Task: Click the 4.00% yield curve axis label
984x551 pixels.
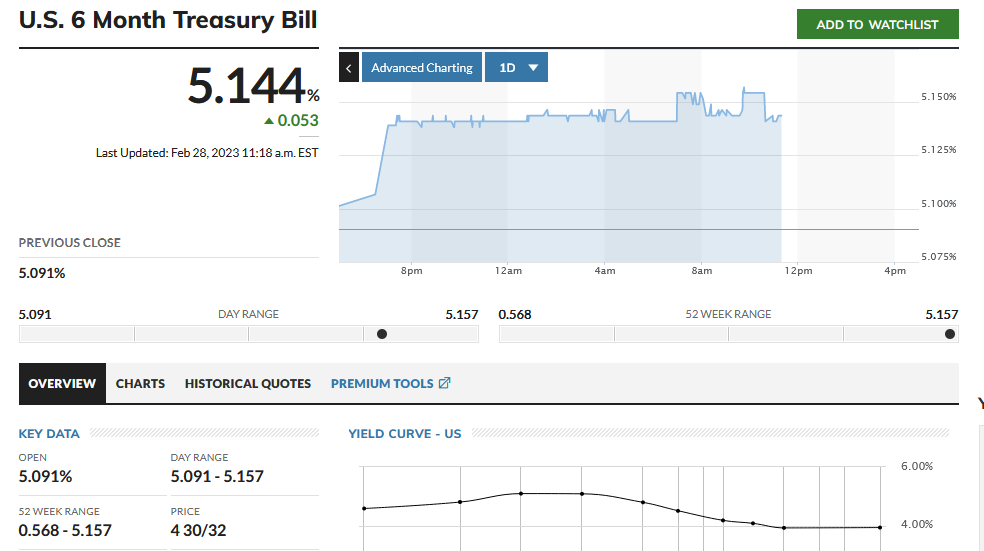Action: click(917, 524)
